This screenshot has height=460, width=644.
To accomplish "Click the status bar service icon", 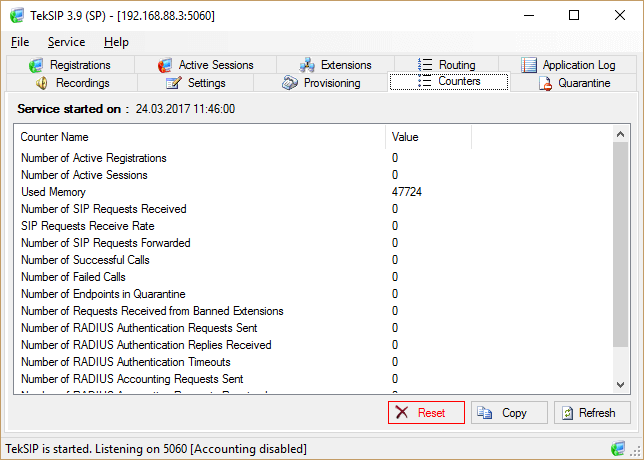I will (618, 448).
